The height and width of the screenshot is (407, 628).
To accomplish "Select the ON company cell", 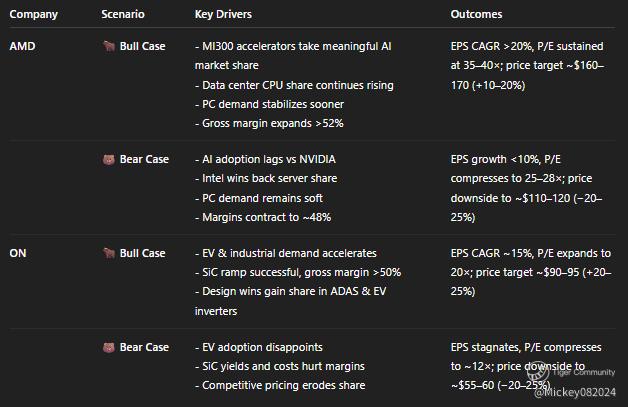I will tap(18, 253).
